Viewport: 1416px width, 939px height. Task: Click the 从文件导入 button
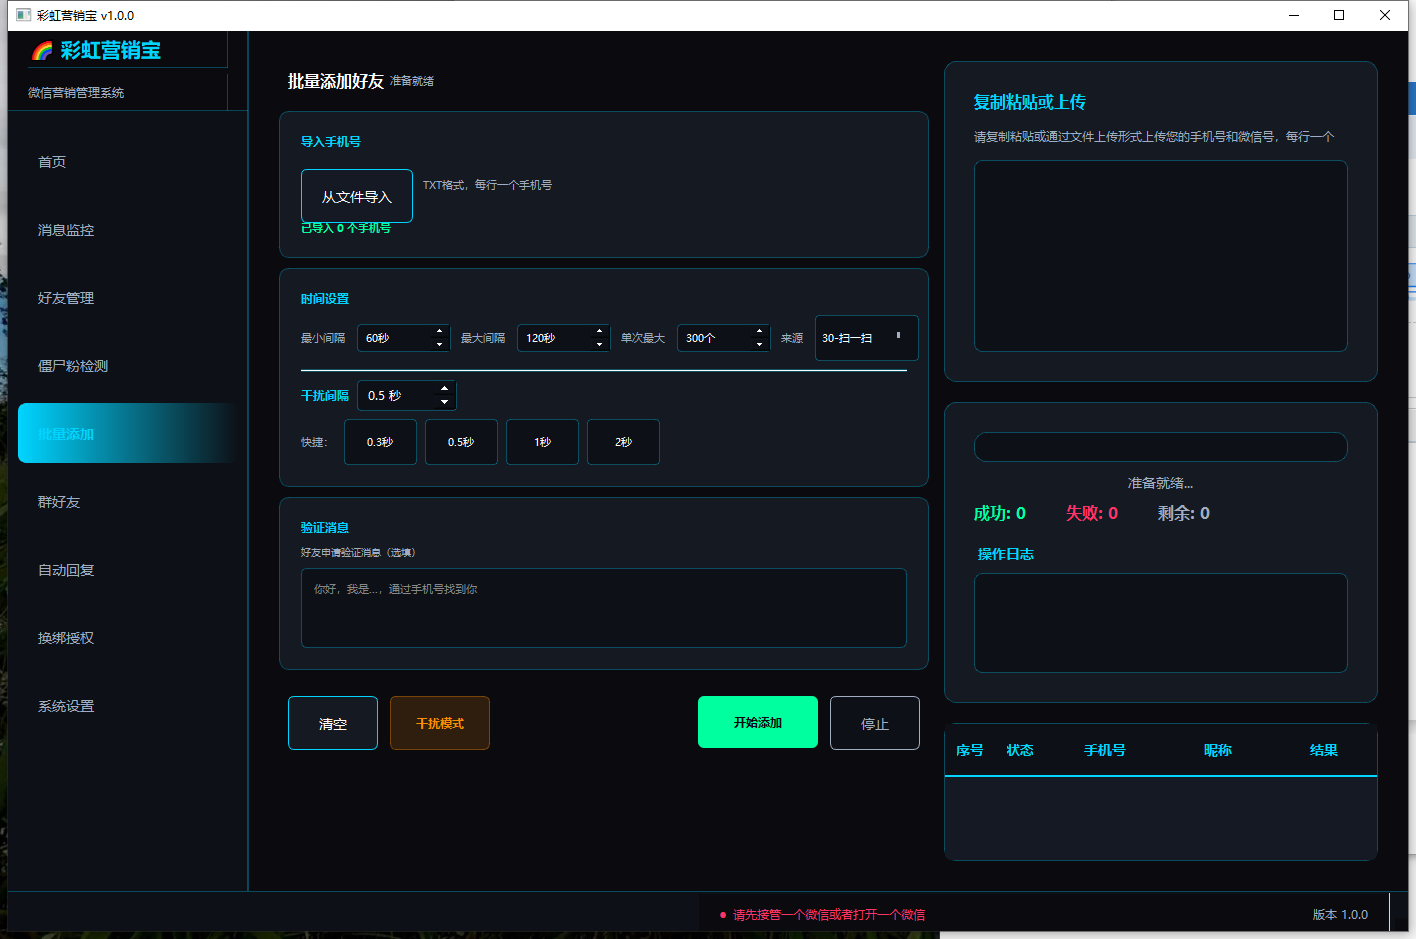[x=357, y=196]
